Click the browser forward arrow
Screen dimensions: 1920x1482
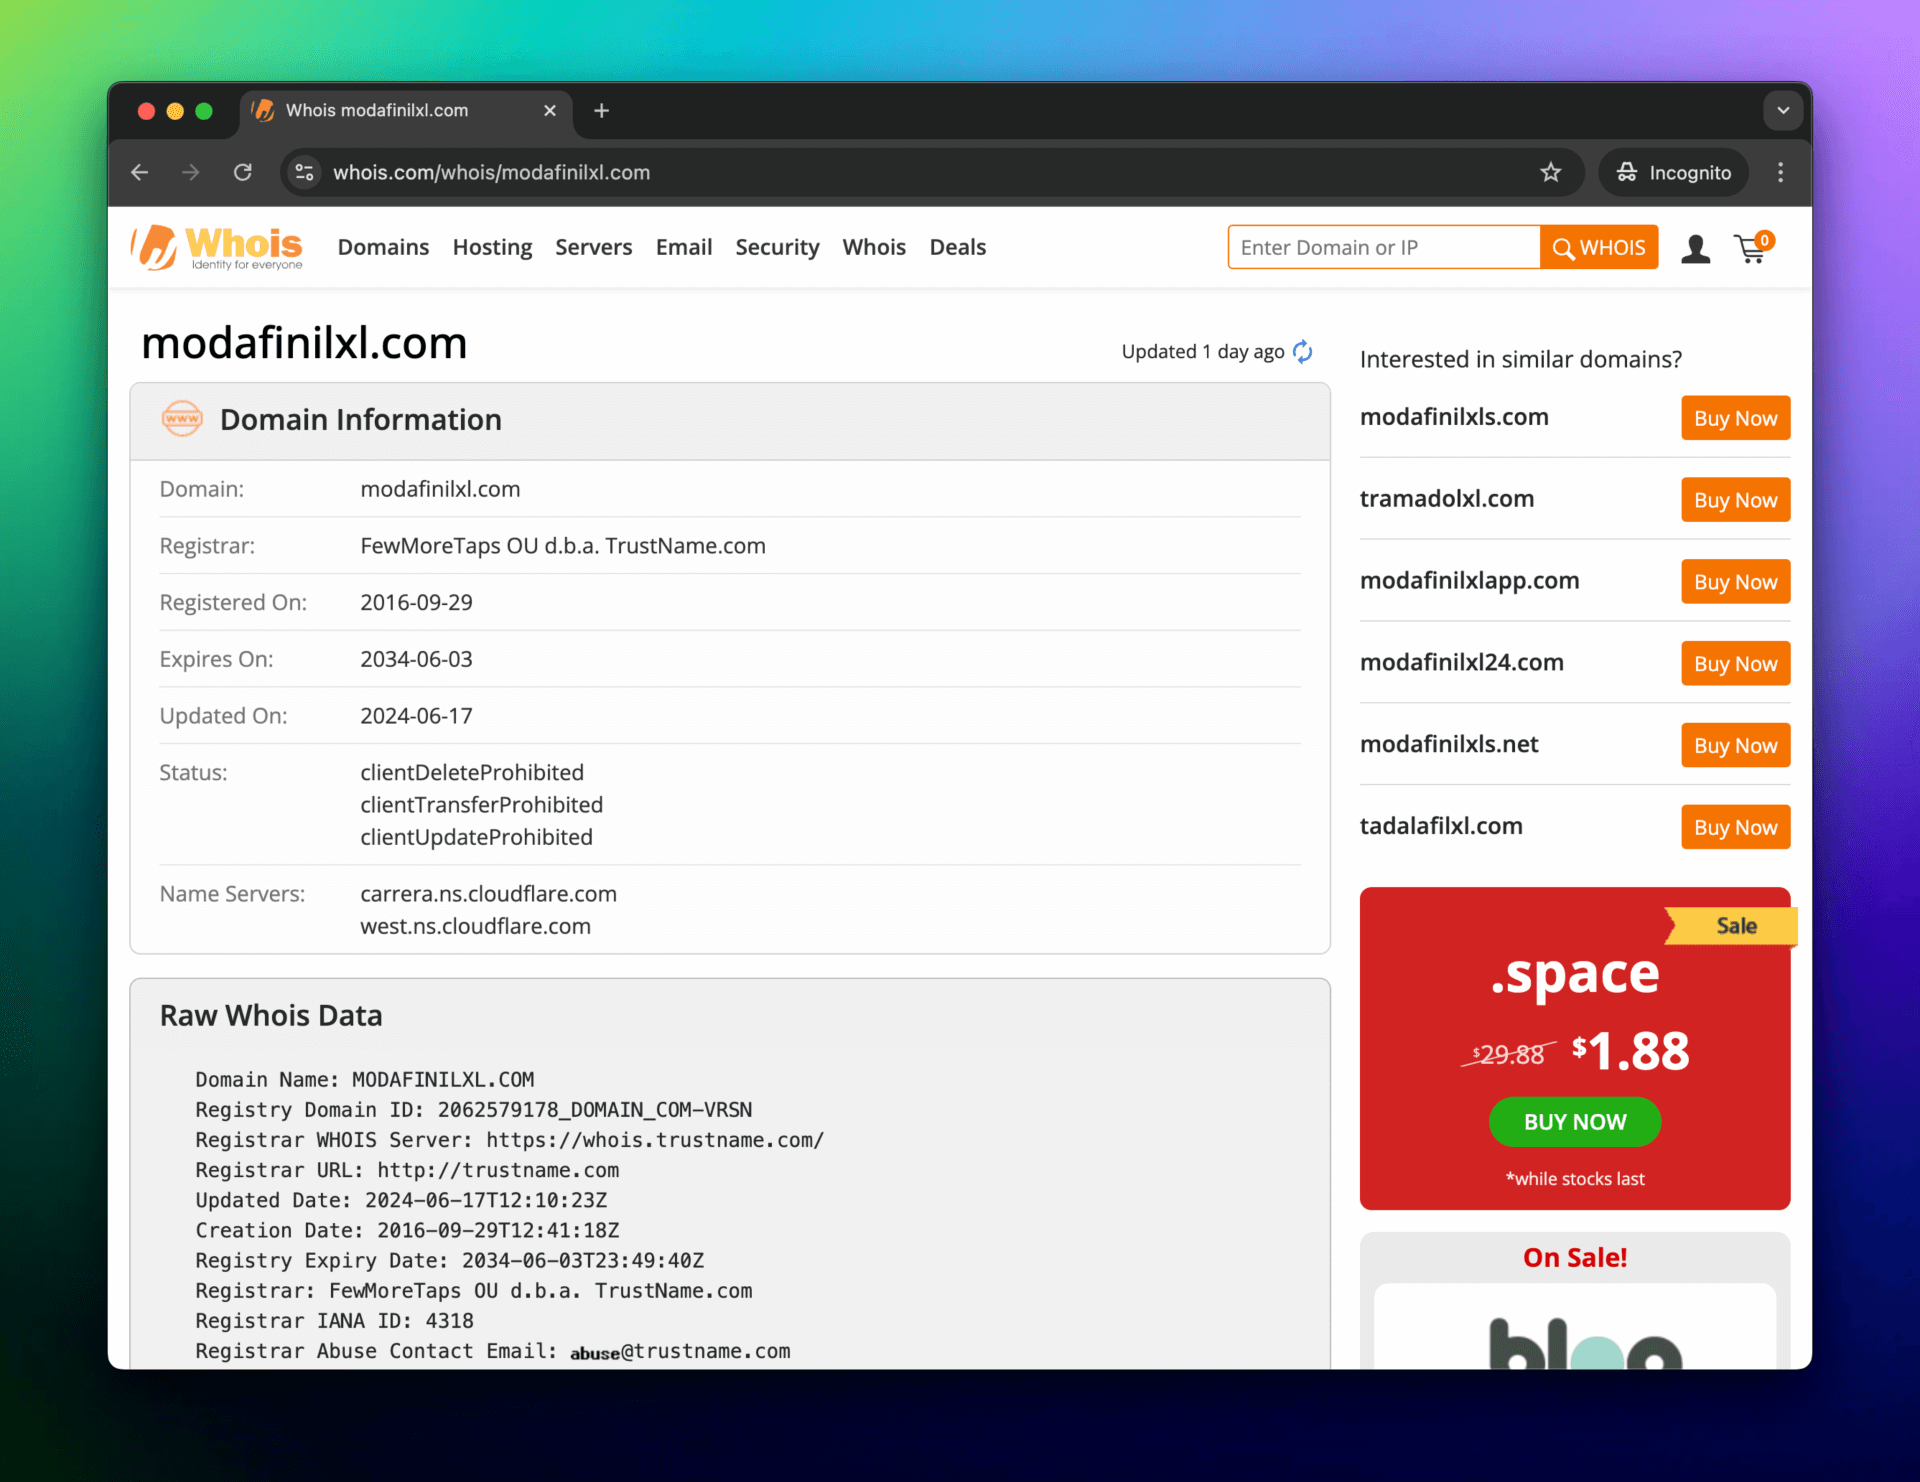(x=190, y=172)
